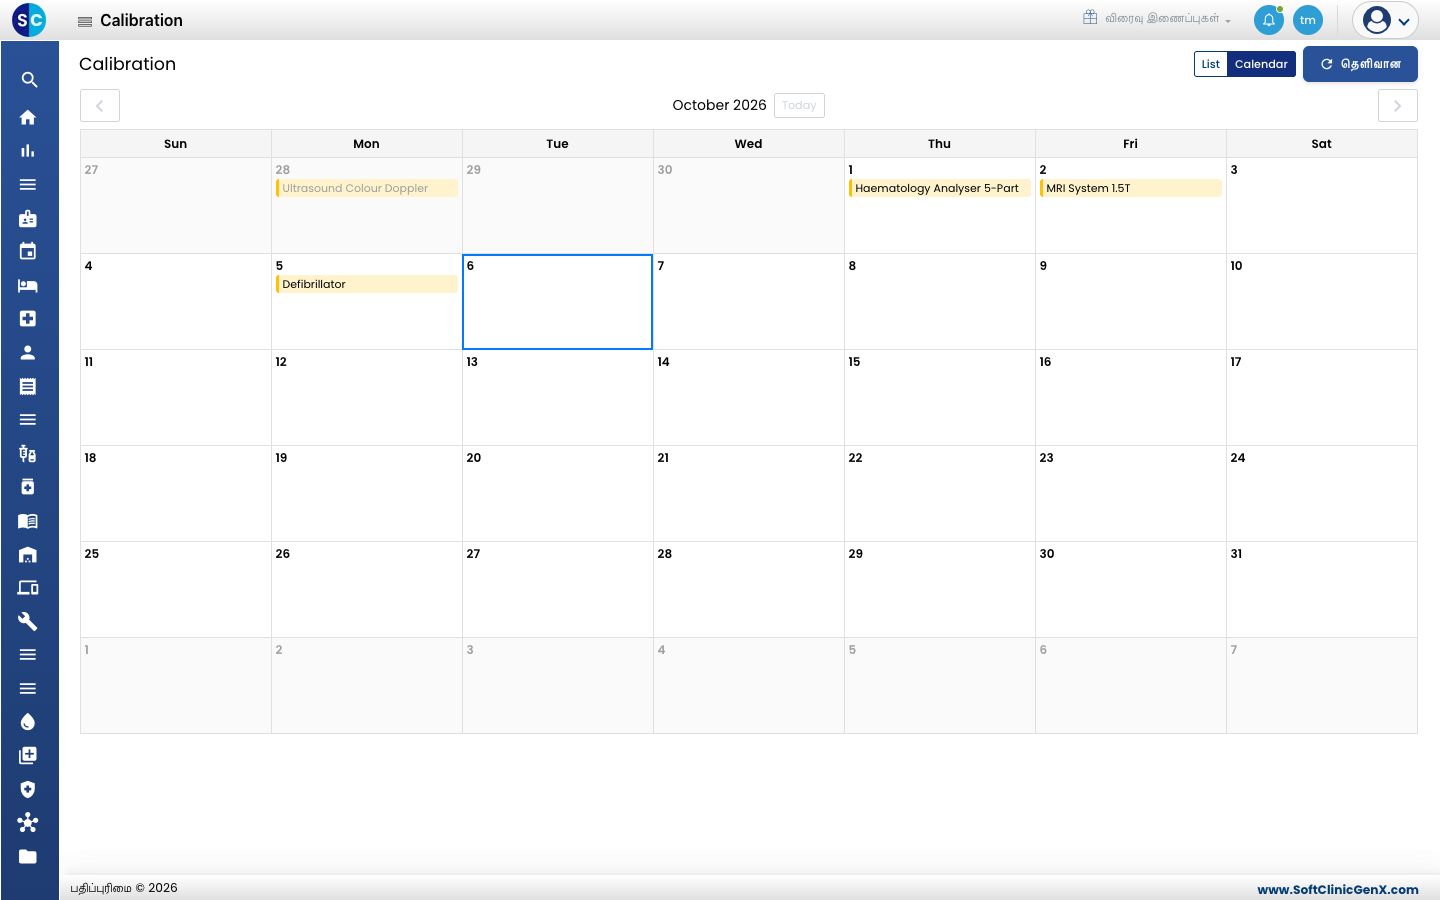Go to the previous month with left chevron

pyautogui.click(x=100, y=105)
